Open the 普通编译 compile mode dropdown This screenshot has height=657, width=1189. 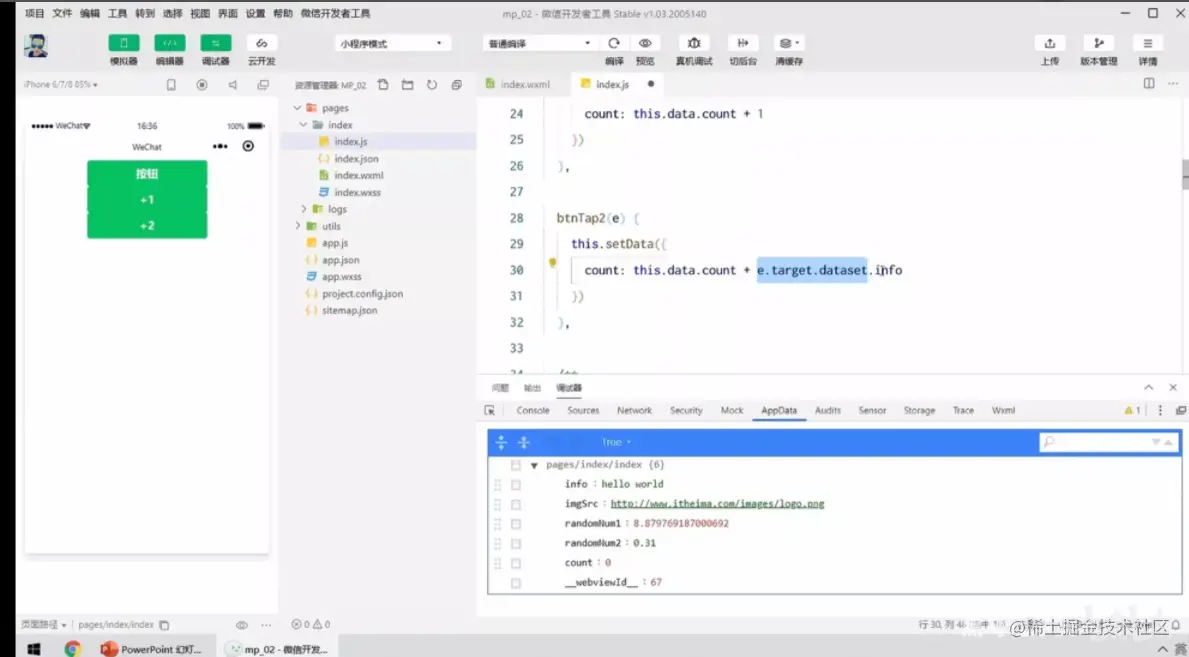pyautogui.click(x=540, y=43)
